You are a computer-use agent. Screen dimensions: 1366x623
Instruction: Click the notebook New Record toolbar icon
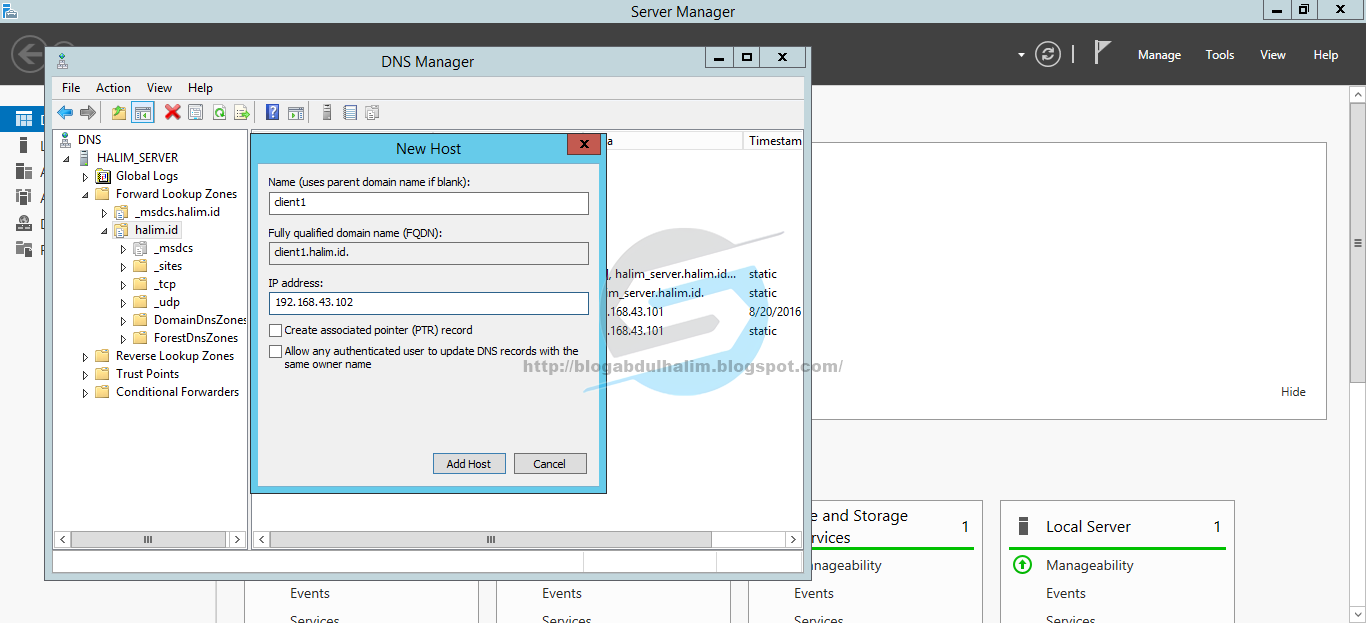(x=350, y=113)
